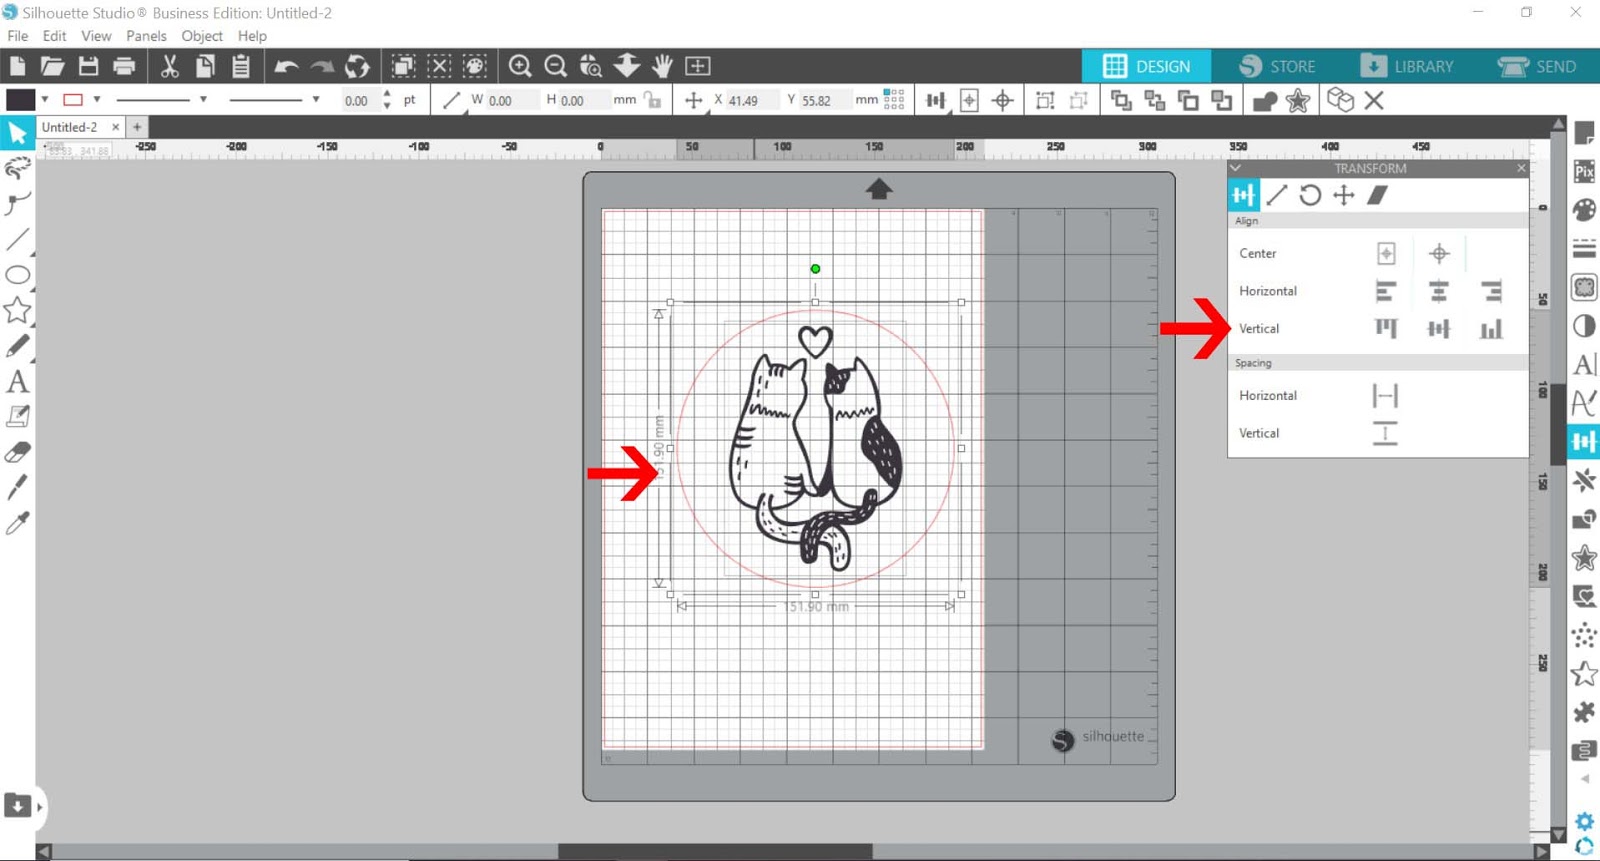Align selection to horizontal left
The height and width of the screenshot is (861, 1600).
click(1385, 291)
